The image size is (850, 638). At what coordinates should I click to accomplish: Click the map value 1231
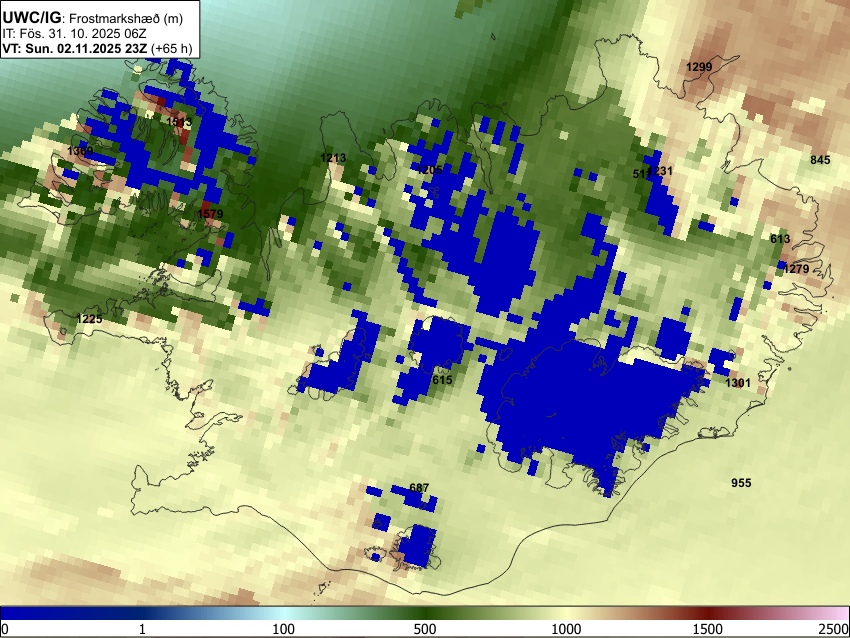coord(660,171)
